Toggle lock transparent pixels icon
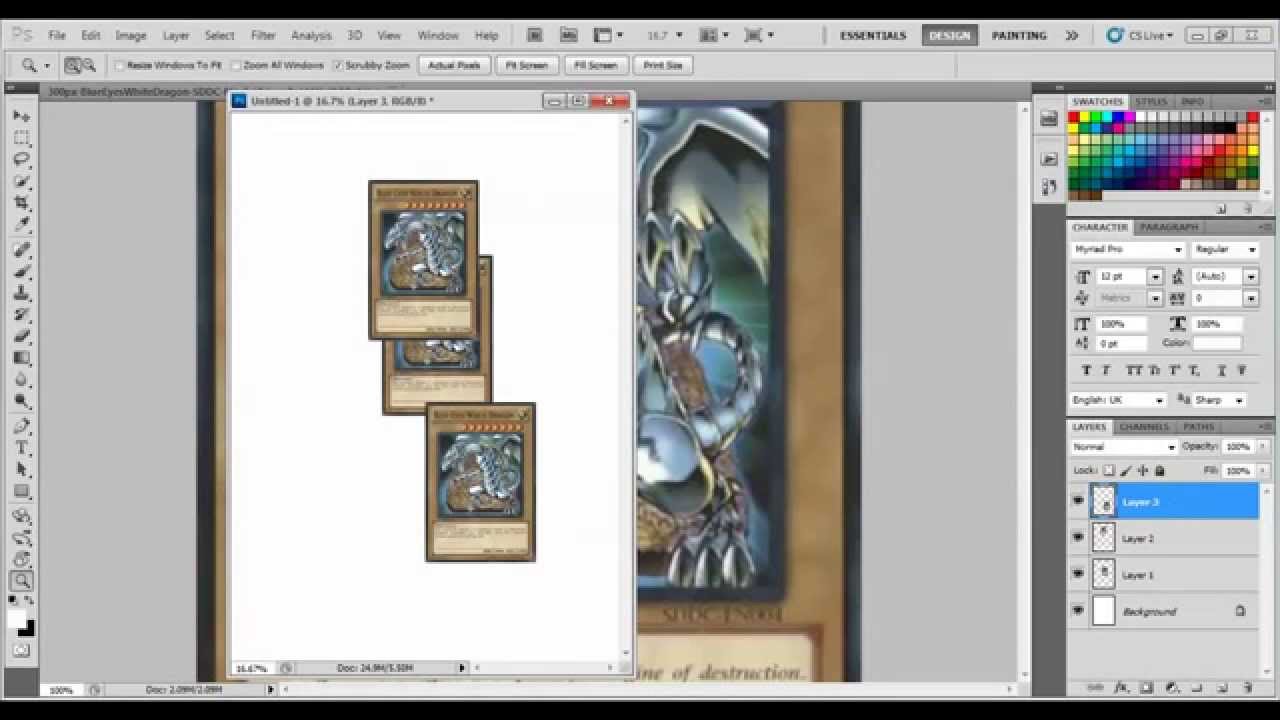Viewport: 1280px width, 720px height. (1109, 470)
